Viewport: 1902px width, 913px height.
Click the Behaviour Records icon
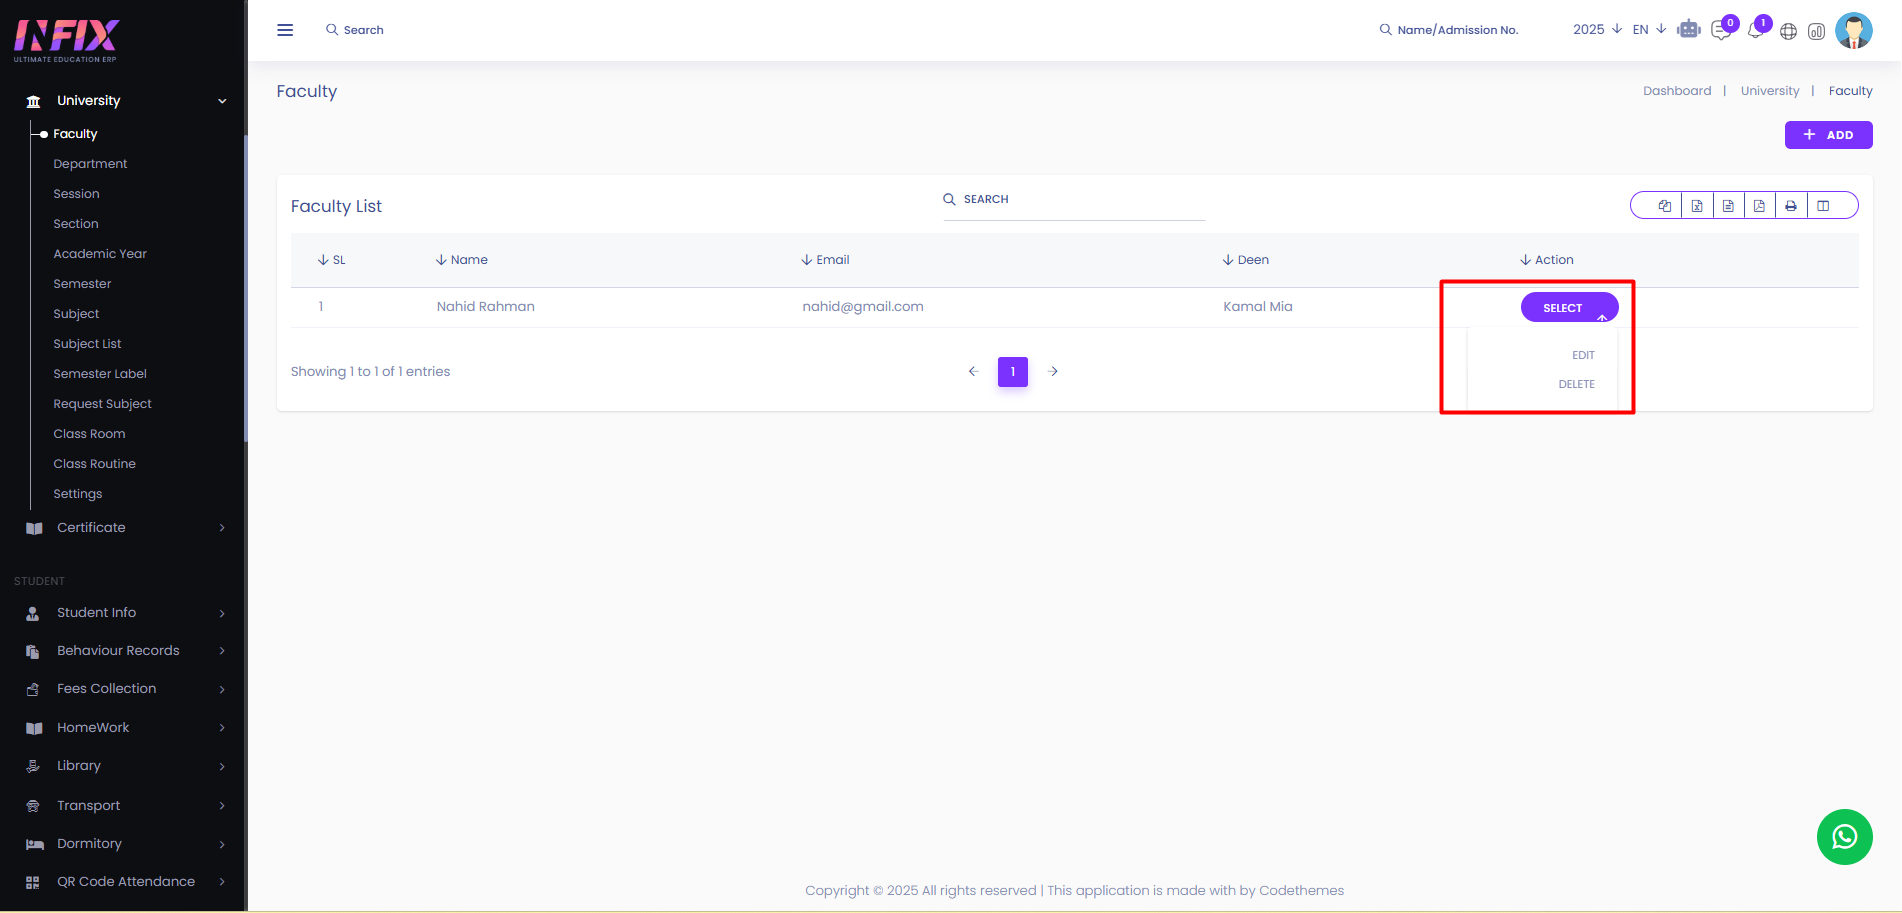click(x=33, y=651)
